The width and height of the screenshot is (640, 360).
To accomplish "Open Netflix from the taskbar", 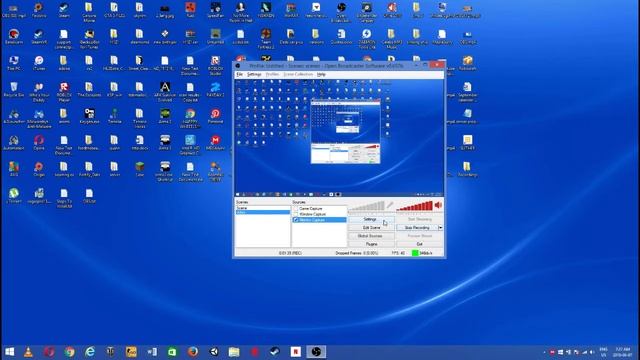I will (x=296, y=351).
